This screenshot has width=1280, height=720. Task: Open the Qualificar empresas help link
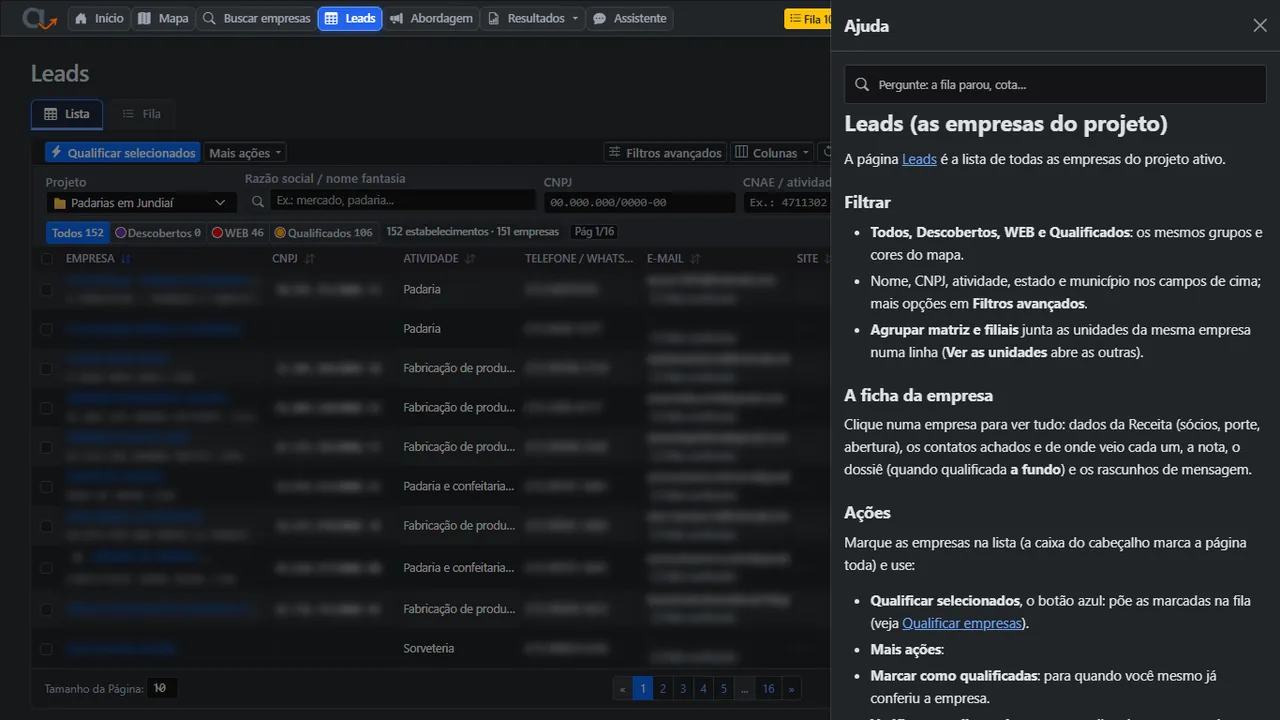[x=963, y=623]
